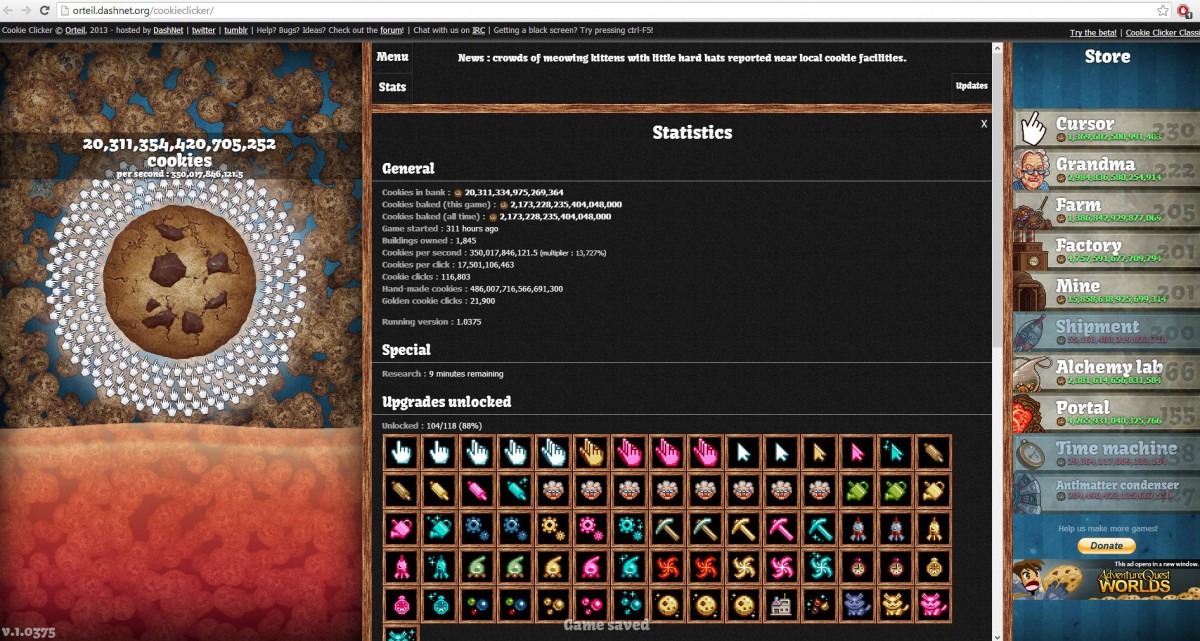This screenshot has width=1200, height=641.
Task: Click the browser reload button
Action: [45, 10]
